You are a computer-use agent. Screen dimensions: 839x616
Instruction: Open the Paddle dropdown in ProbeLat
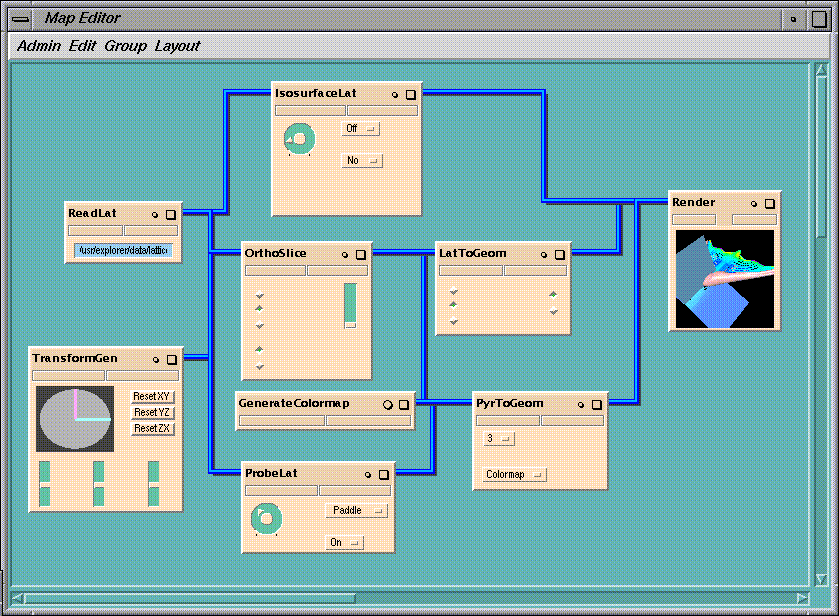[x=355, y=510]
